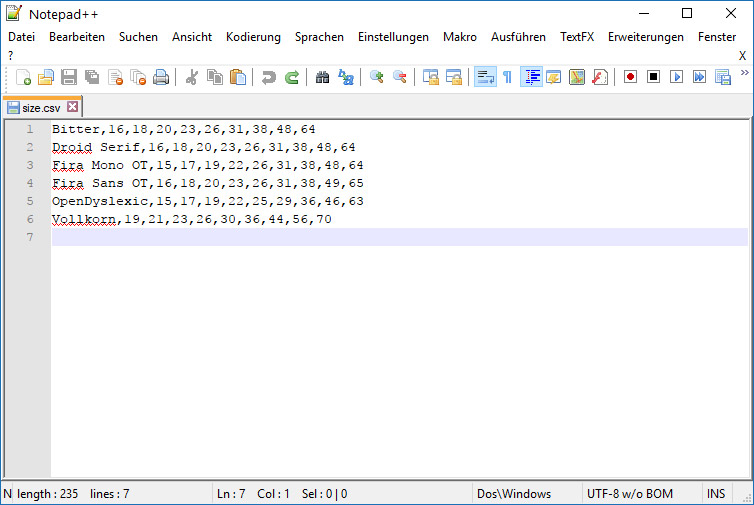Viewport: 754px width, 505px height.
Task: Toggle show all characters pilcrow icon
Action: (x=507, y=77)
